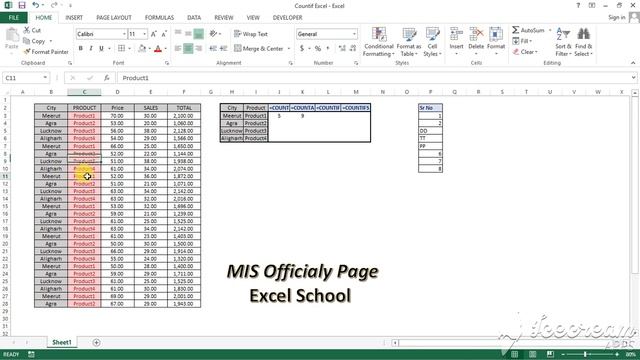Apply percent style
The height and width of the screenshot is (360, 640).
pyautogui.click(x=318, y=49)
